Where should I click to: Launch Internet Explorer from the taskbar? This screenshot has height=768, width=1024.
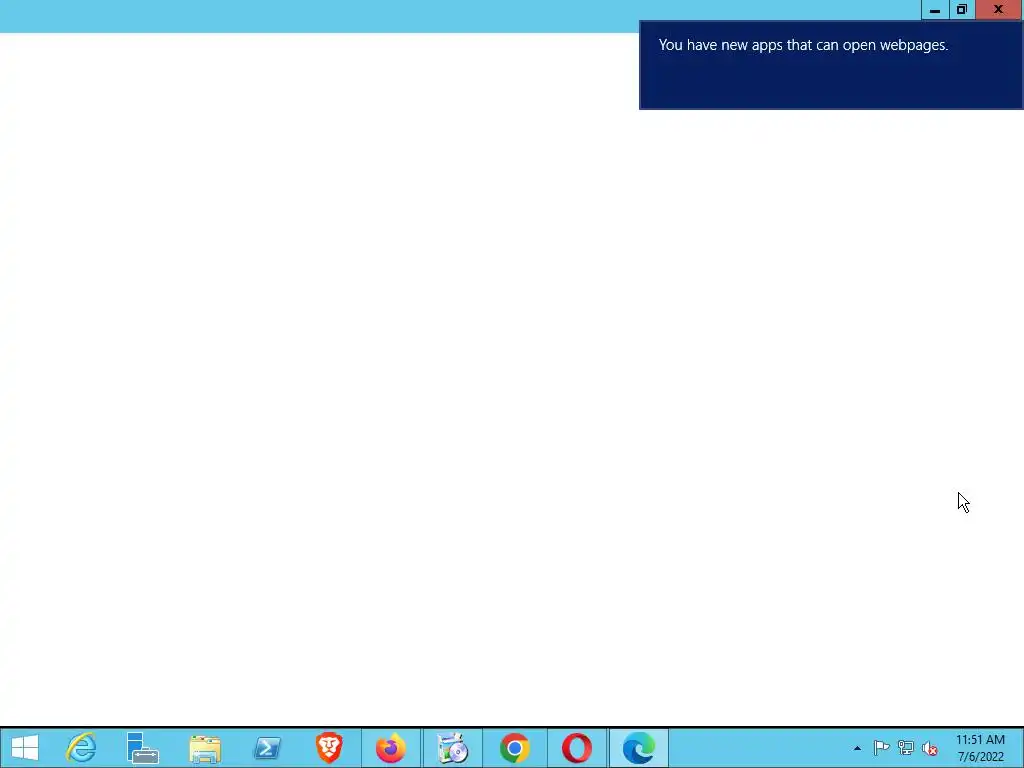pyautogui.click(x=81, y=748)
